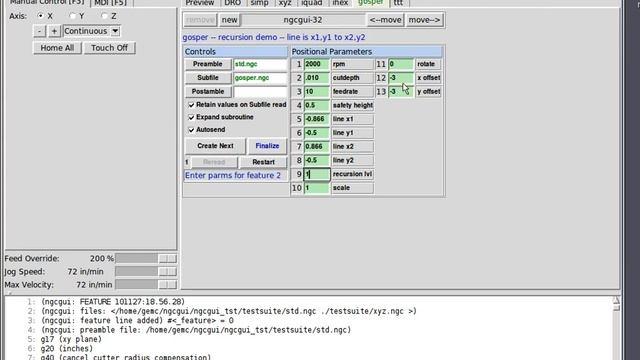The image size is (640, 360).
Task: Click g-code line 'g17 (xy plane)'
Action: coord(71,339)
